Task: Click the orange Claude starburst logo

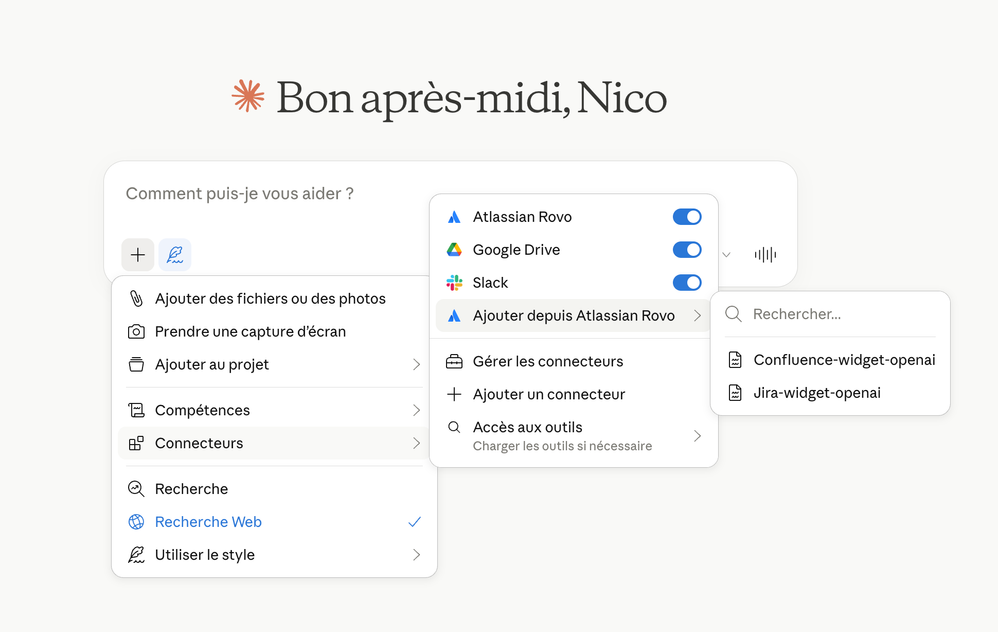Action: pos(248,96)
